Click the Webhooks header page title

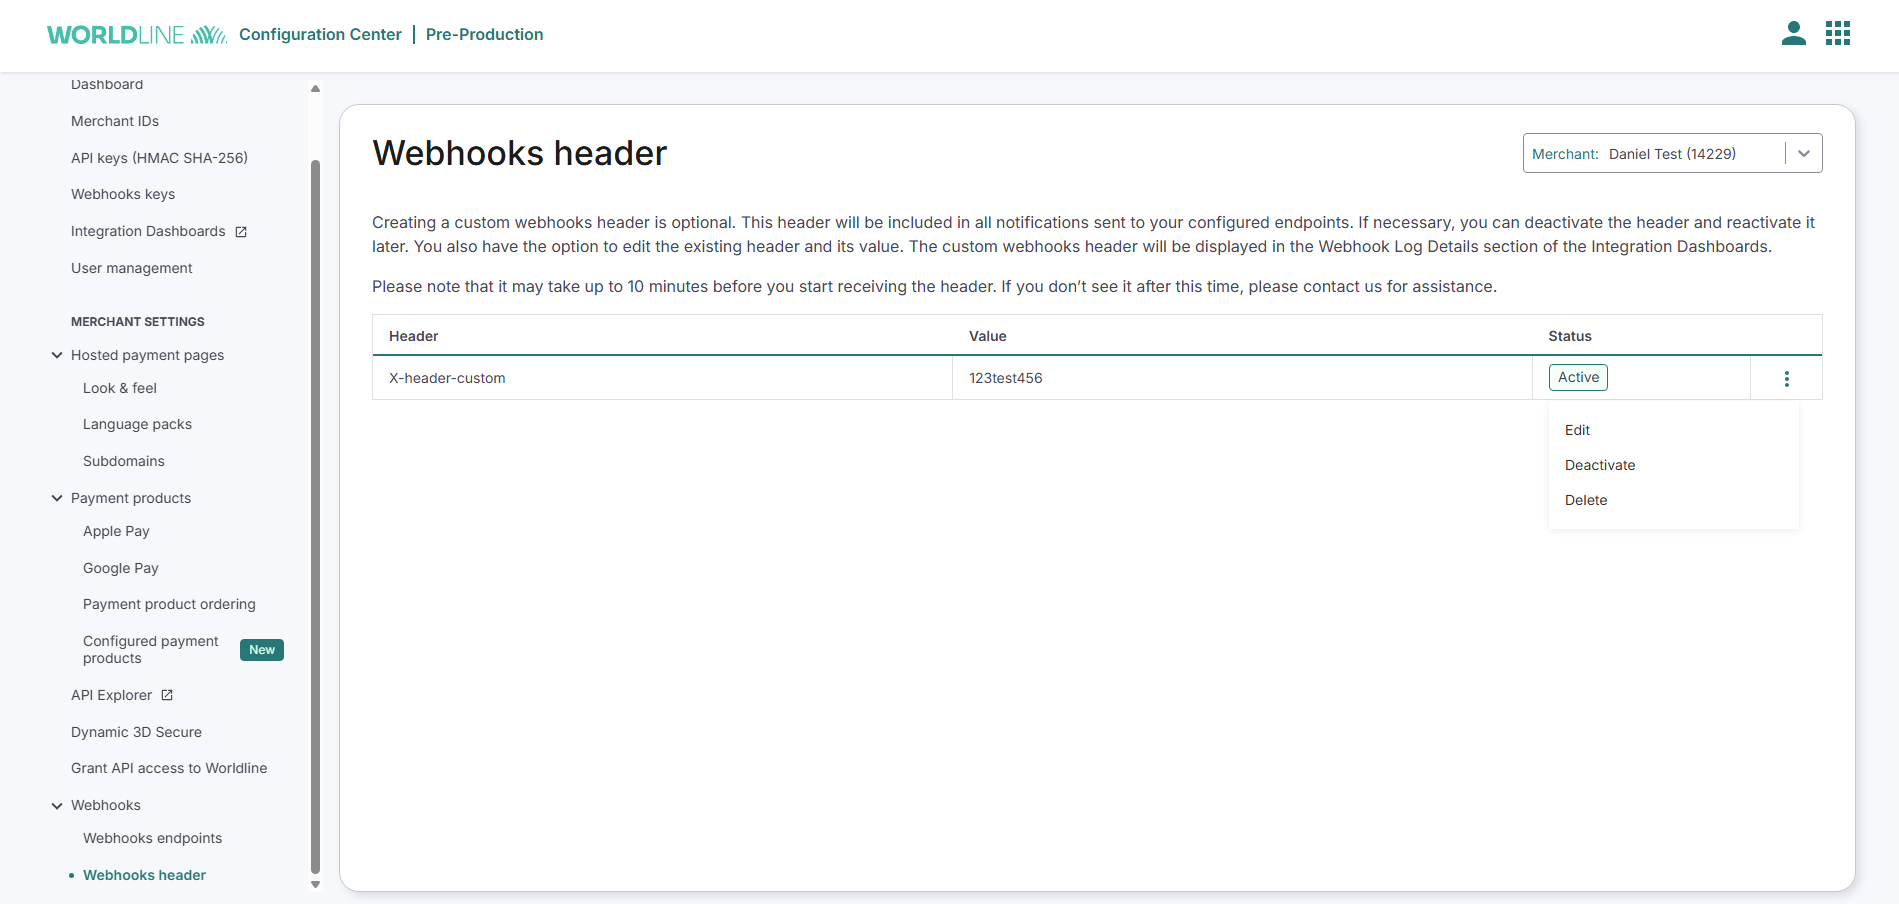(520, 153)
